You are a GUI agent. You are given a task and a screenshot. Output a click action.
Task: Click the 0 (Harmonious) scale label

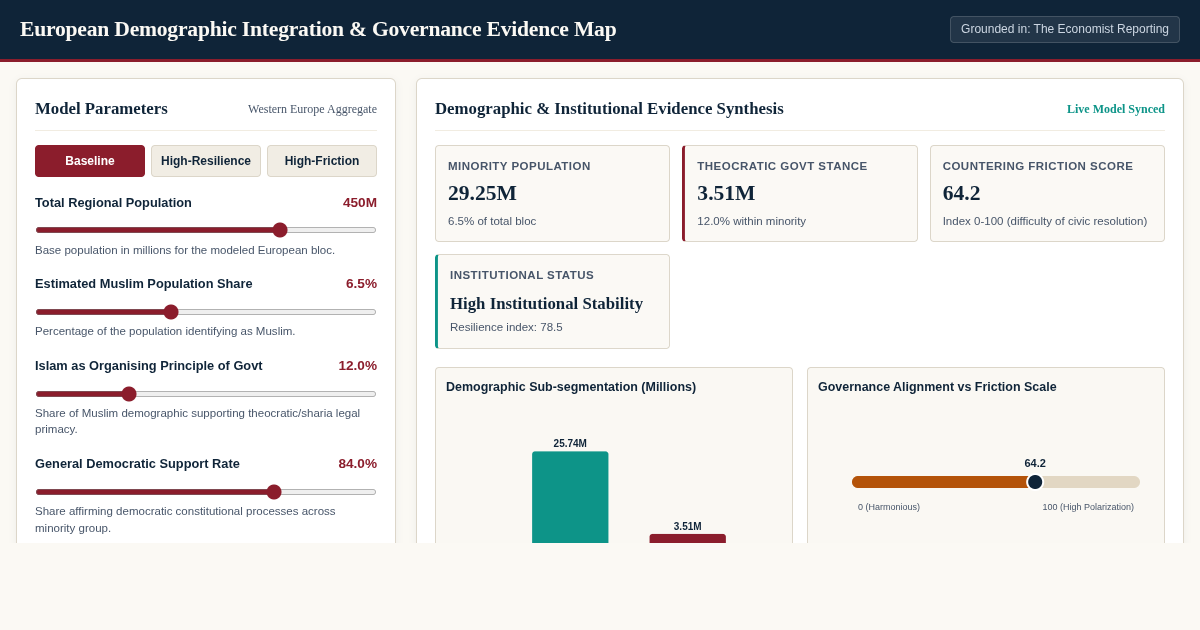tap(889, 507)
